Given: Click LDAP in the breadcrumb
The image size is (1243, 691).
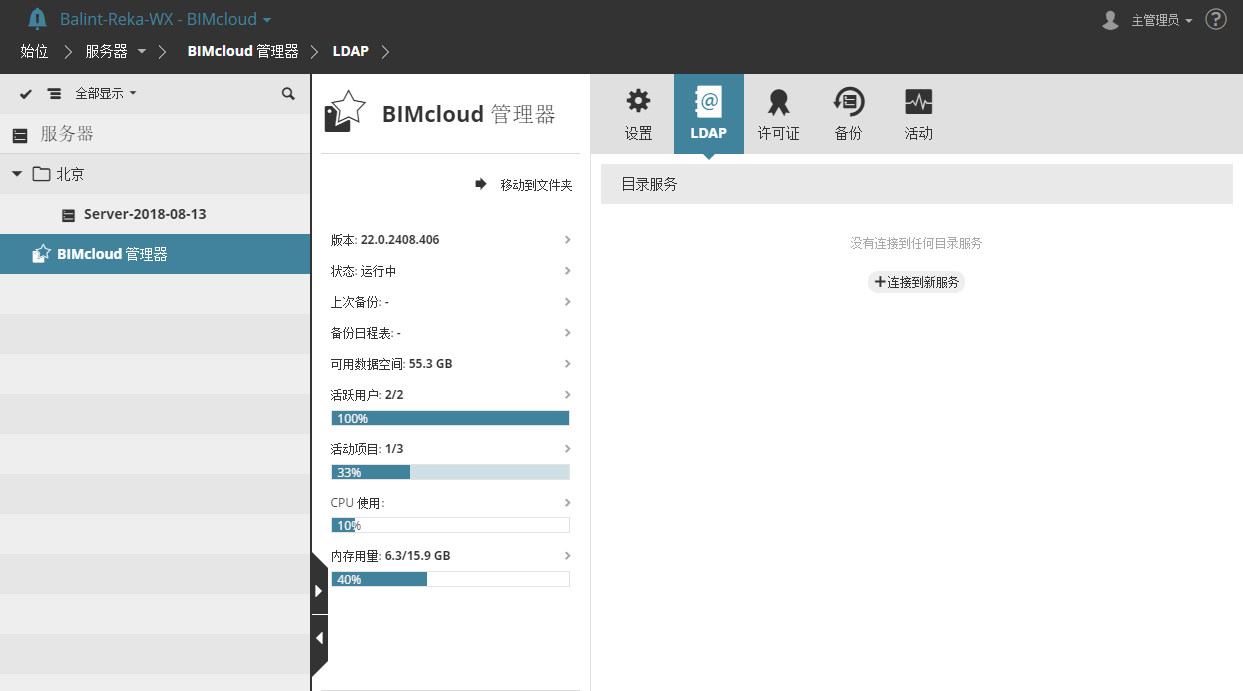Looking at the screenshot, I should pyautogui.click(x=351, y=51).
